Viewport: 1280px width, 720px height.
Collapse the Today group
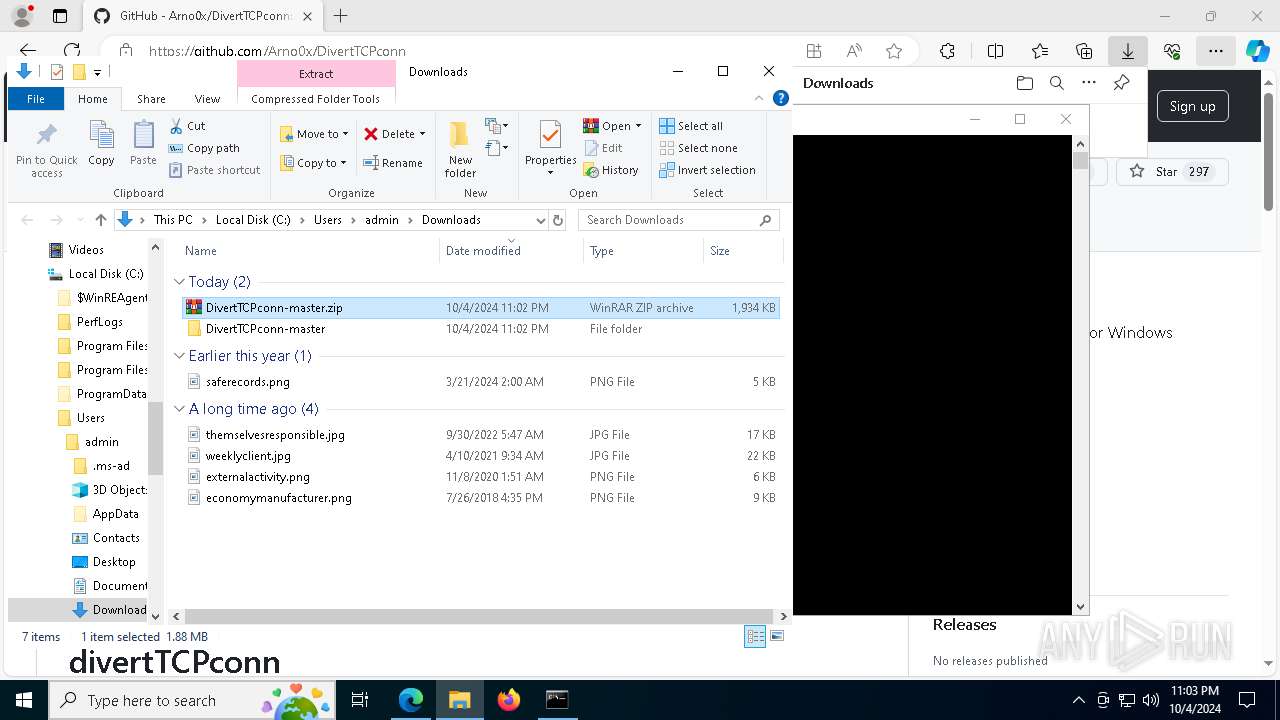click(x=180, y=282)
